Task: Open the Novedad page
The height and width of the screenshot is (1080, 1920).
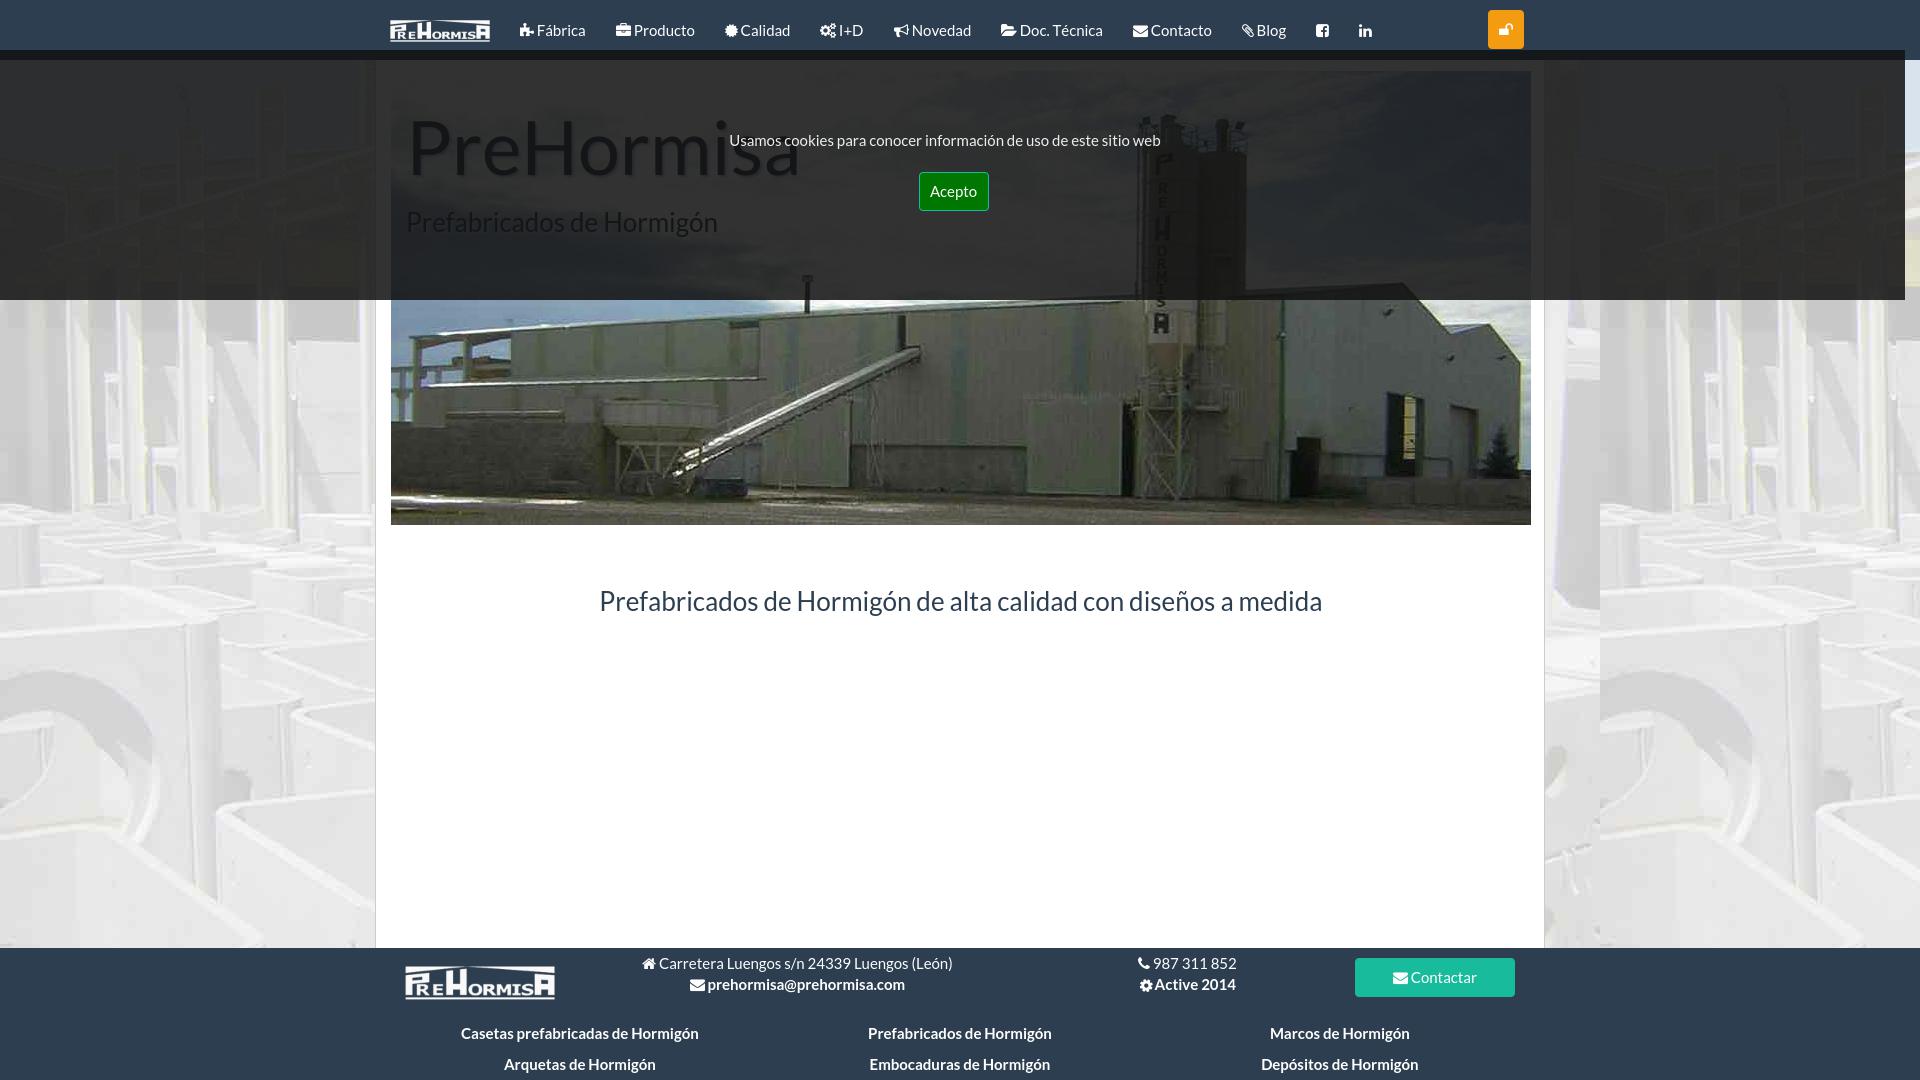Action: [x=932, y=31]
